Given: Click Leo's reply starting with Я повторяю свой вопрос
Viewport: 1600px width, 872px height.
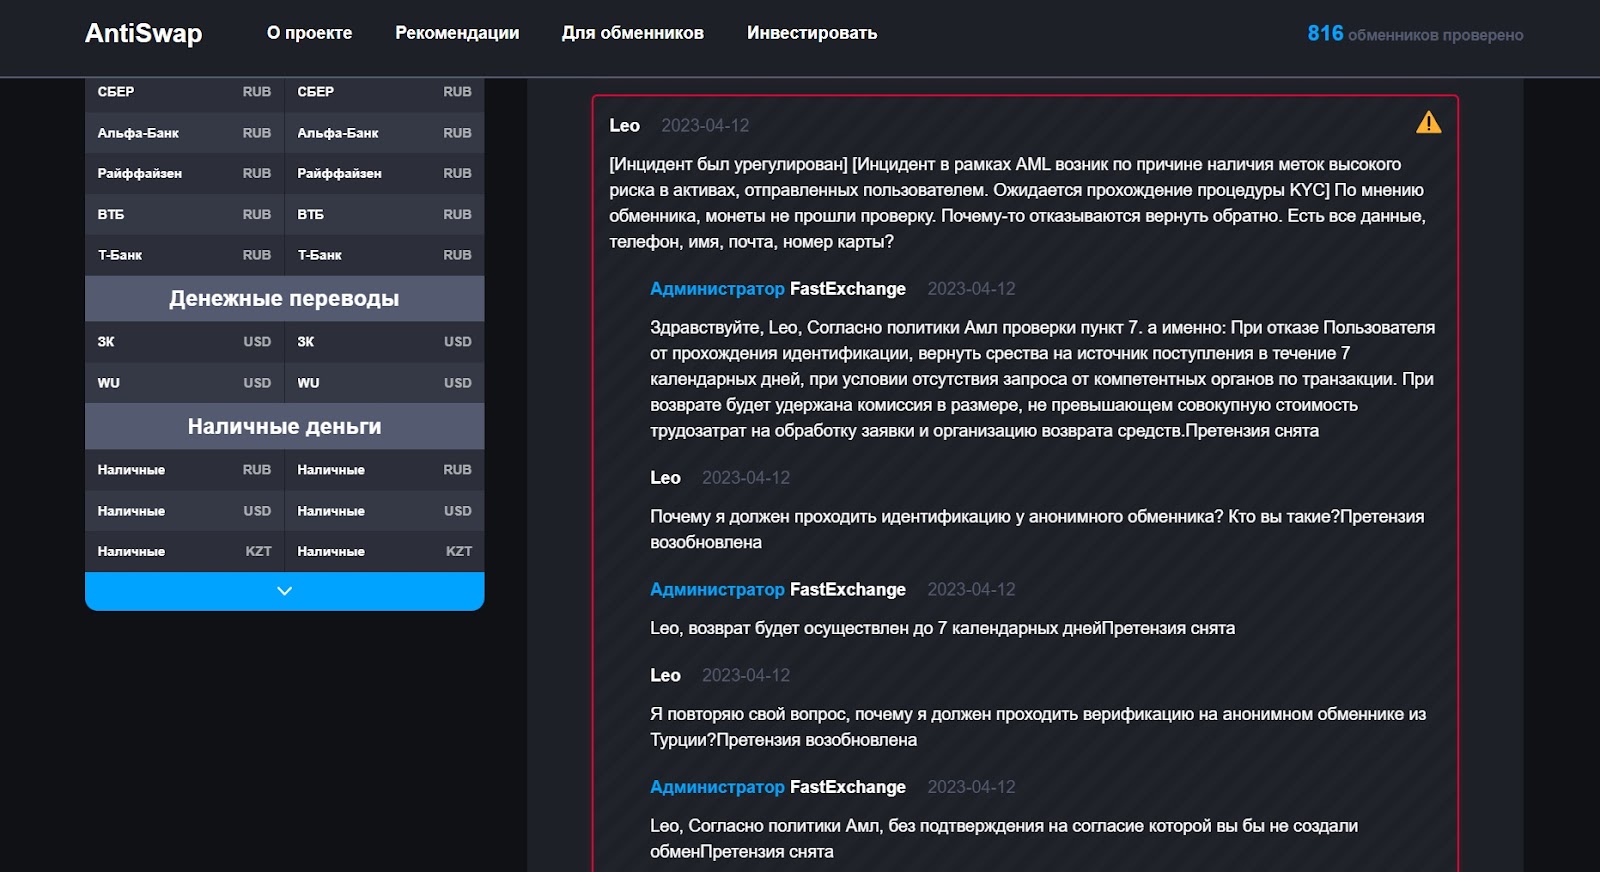Looking at the screenshot, I should (1038, 727).
